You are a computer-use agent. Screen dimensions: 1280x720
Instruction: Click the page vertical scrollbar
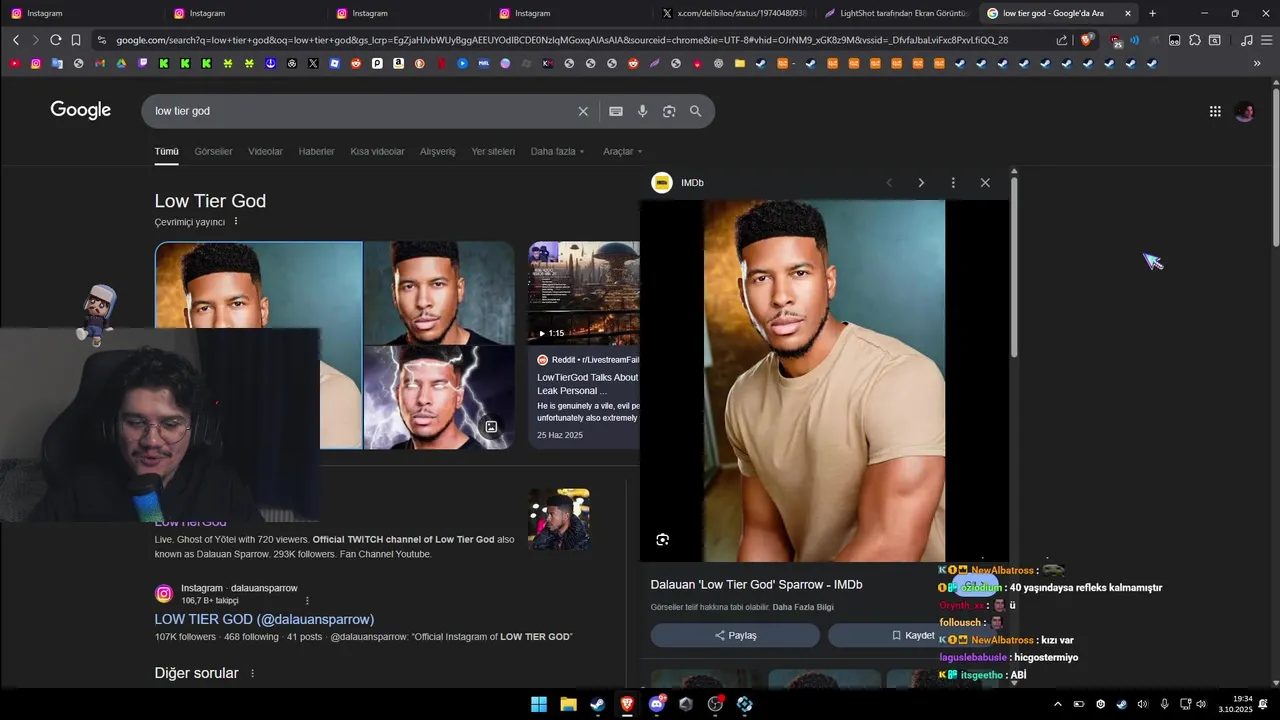click(x=1275, y=165)
